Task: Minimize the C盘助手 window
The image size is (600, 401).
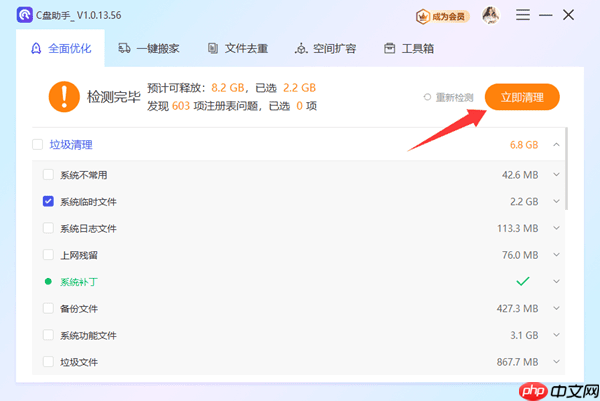Action: tap(546, 15)
